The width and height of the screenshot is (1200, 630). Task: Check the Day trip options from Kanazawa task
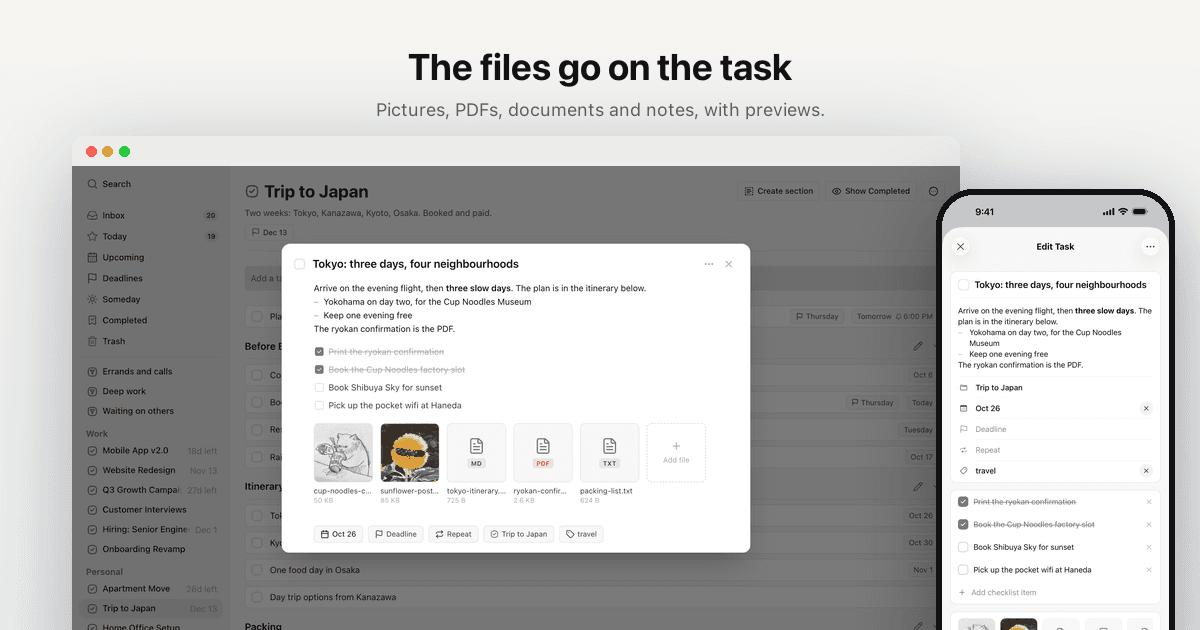(258, 597)
